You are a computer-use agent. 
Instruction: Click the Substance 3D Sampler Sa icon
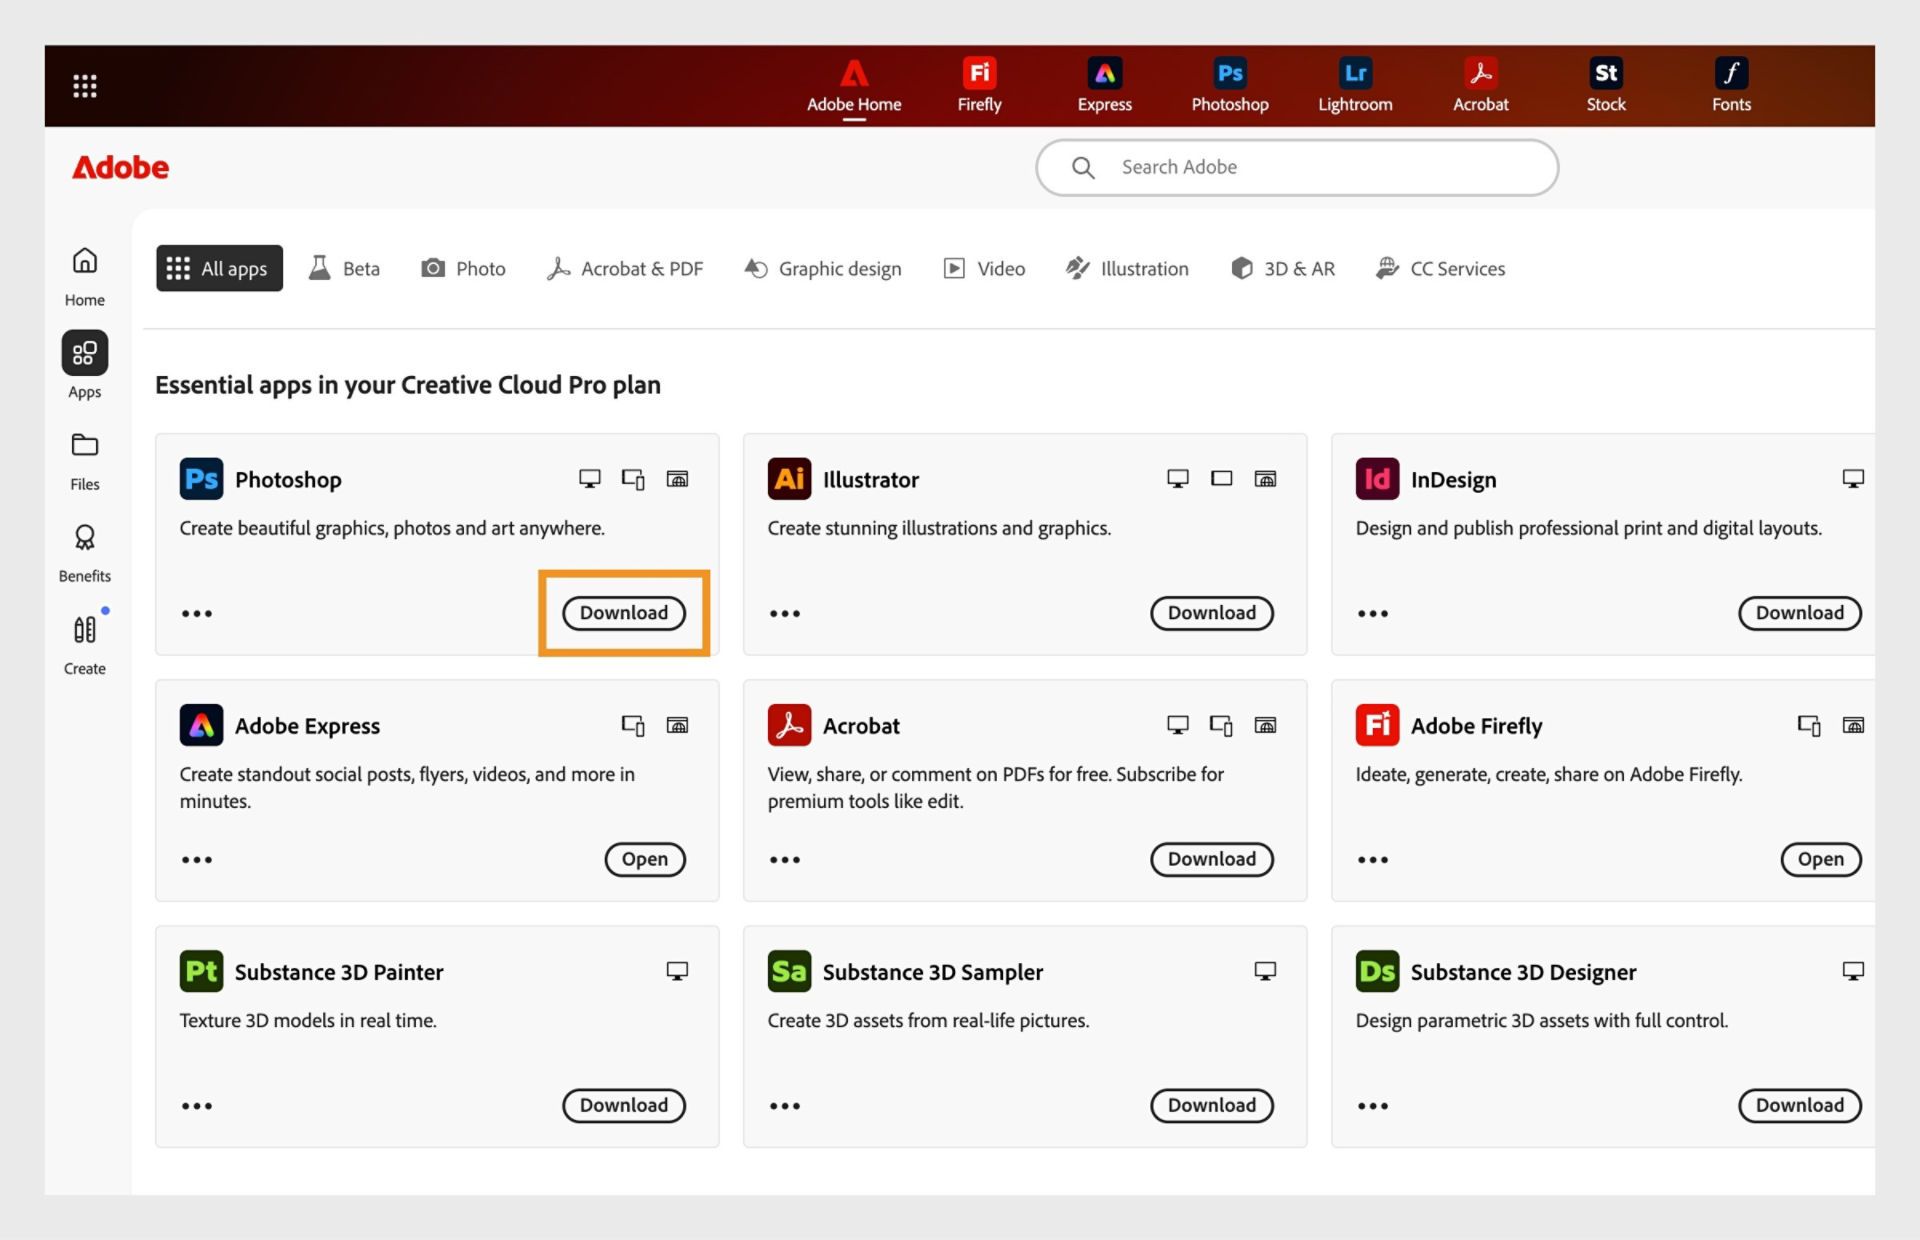[x=789, y=971]
